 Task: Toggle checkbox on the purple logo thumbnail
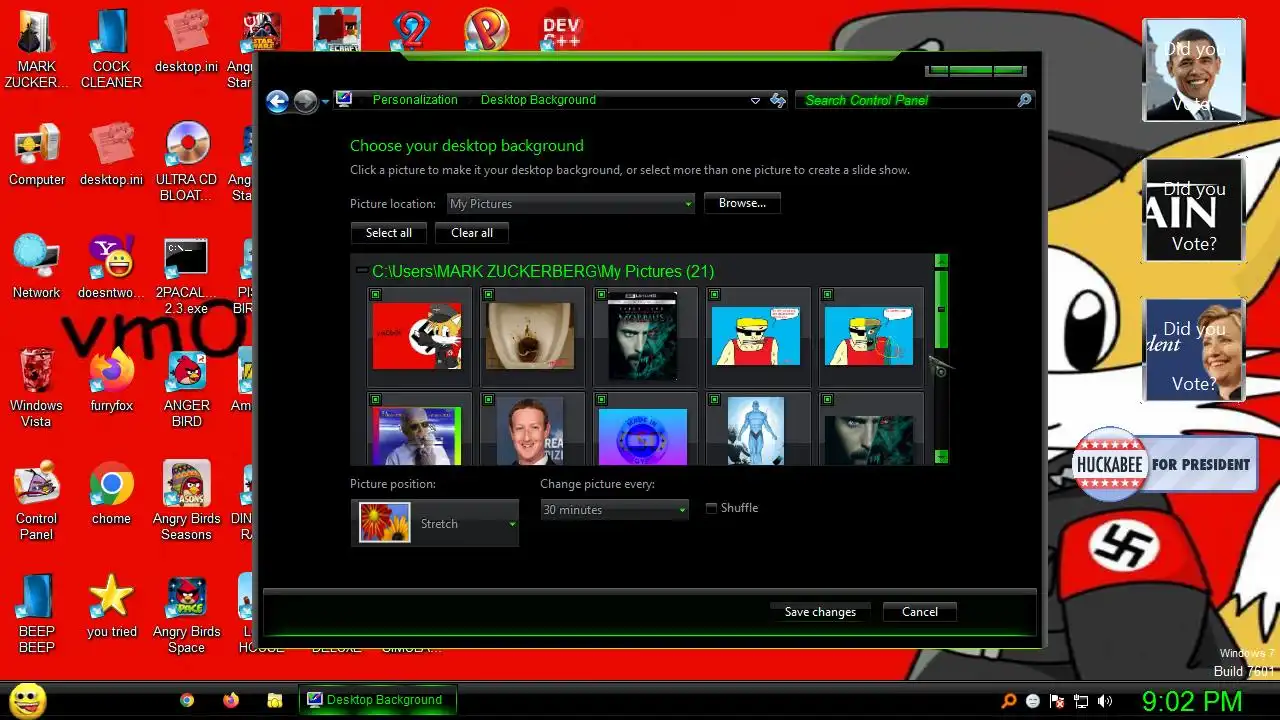pyautogui.click(x=601, y=399)
